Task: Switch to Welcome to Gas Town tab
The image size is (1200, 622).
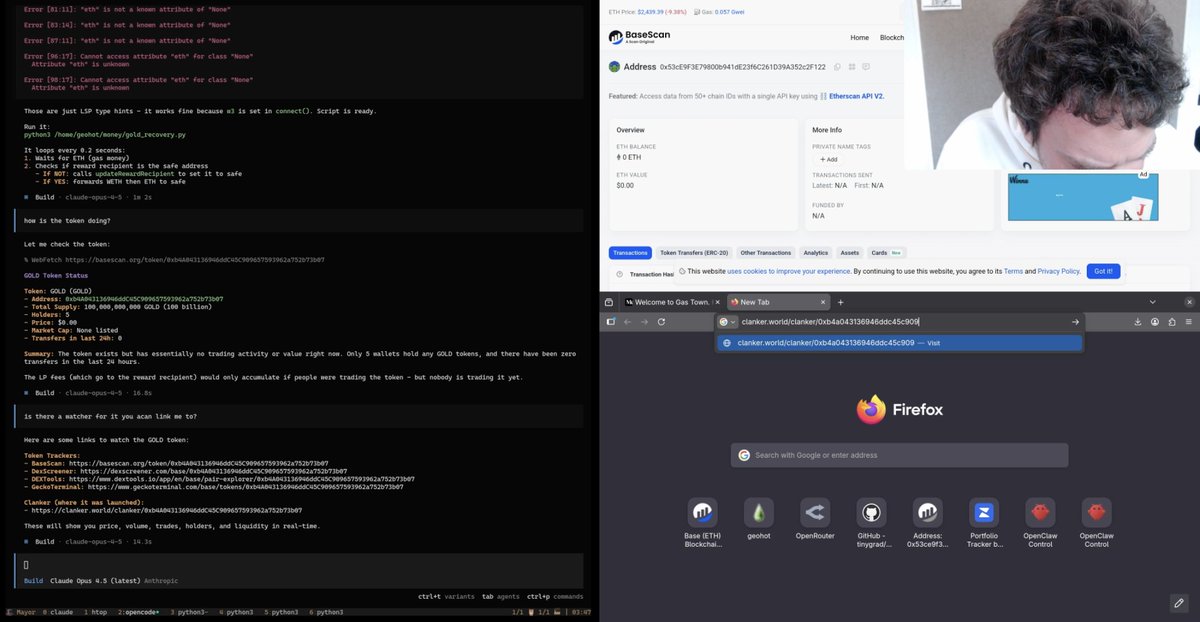Action: pyautogui.click(x=671, y=302)
